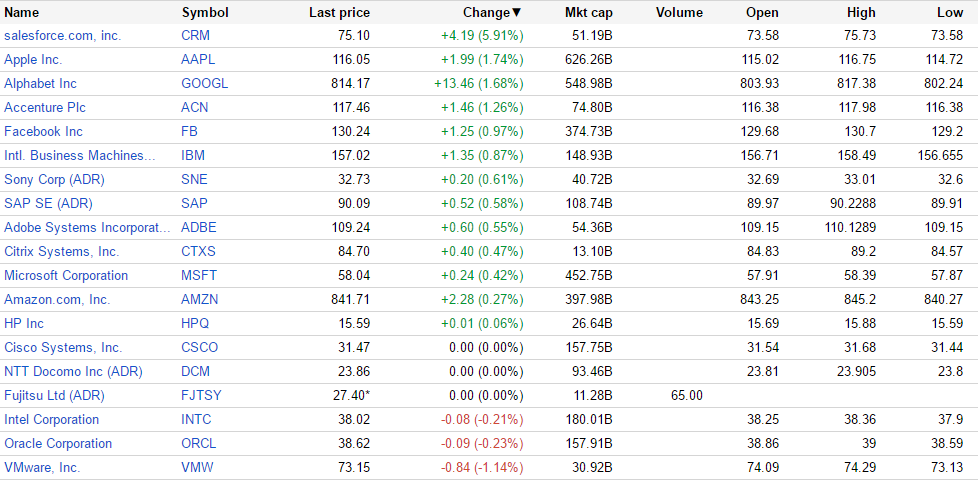Sort table by Symbol header
Screen dimensions: 978x482
[205, 13]
